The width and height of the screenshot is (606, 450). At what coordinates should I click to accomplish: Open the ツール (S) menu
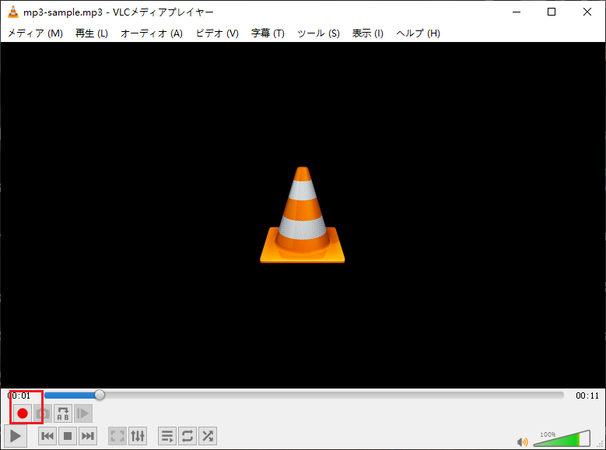coord(318,33)
